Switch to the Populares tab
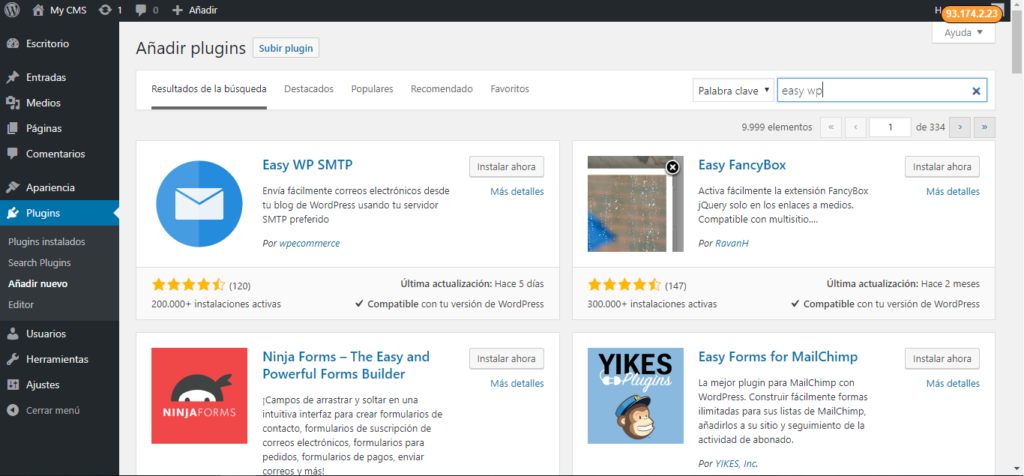Viewport: 1024px width, 476px height. coord(372,89)
